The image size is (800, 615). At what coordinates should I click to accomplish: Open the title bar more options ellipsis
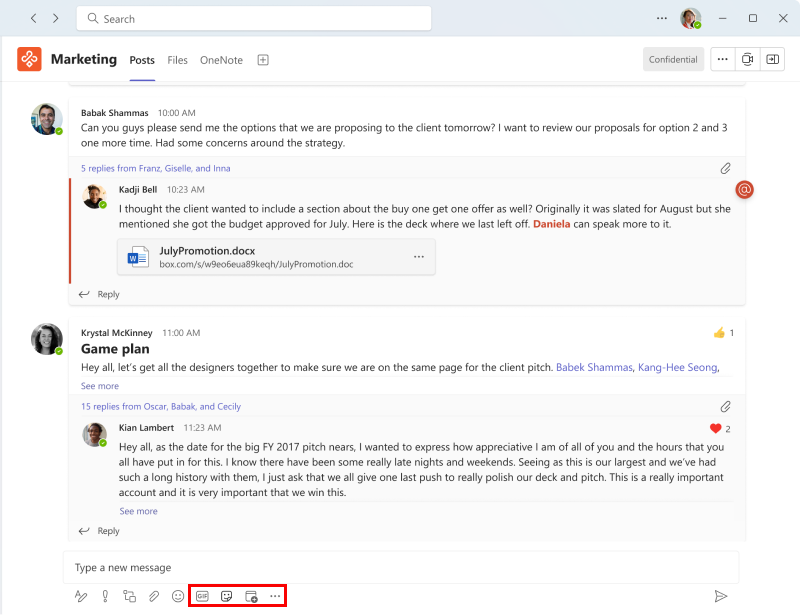click(662, 18)
